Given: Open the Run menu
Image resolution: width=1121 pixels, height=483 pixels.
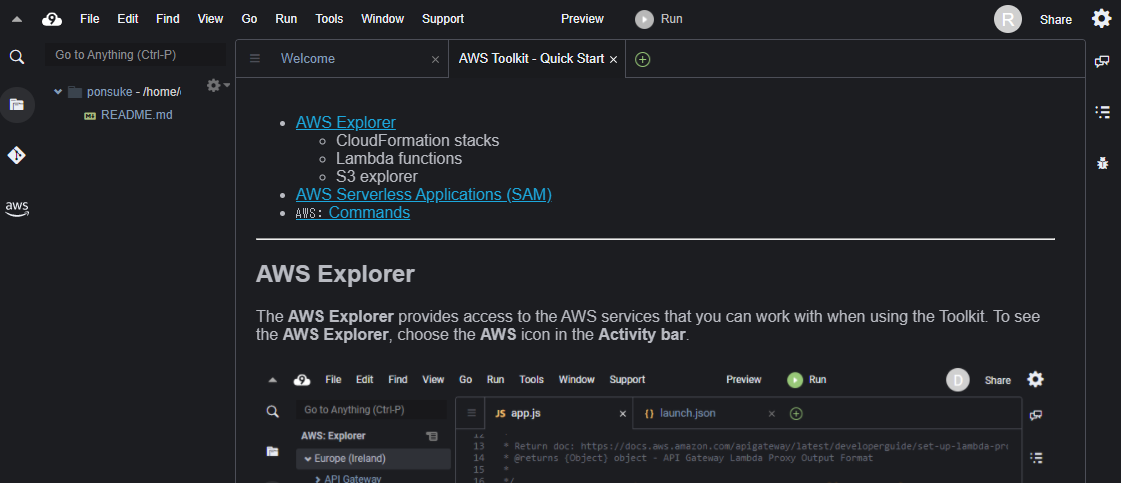Looking at the screenshot, I should click(x=286, y=19).
